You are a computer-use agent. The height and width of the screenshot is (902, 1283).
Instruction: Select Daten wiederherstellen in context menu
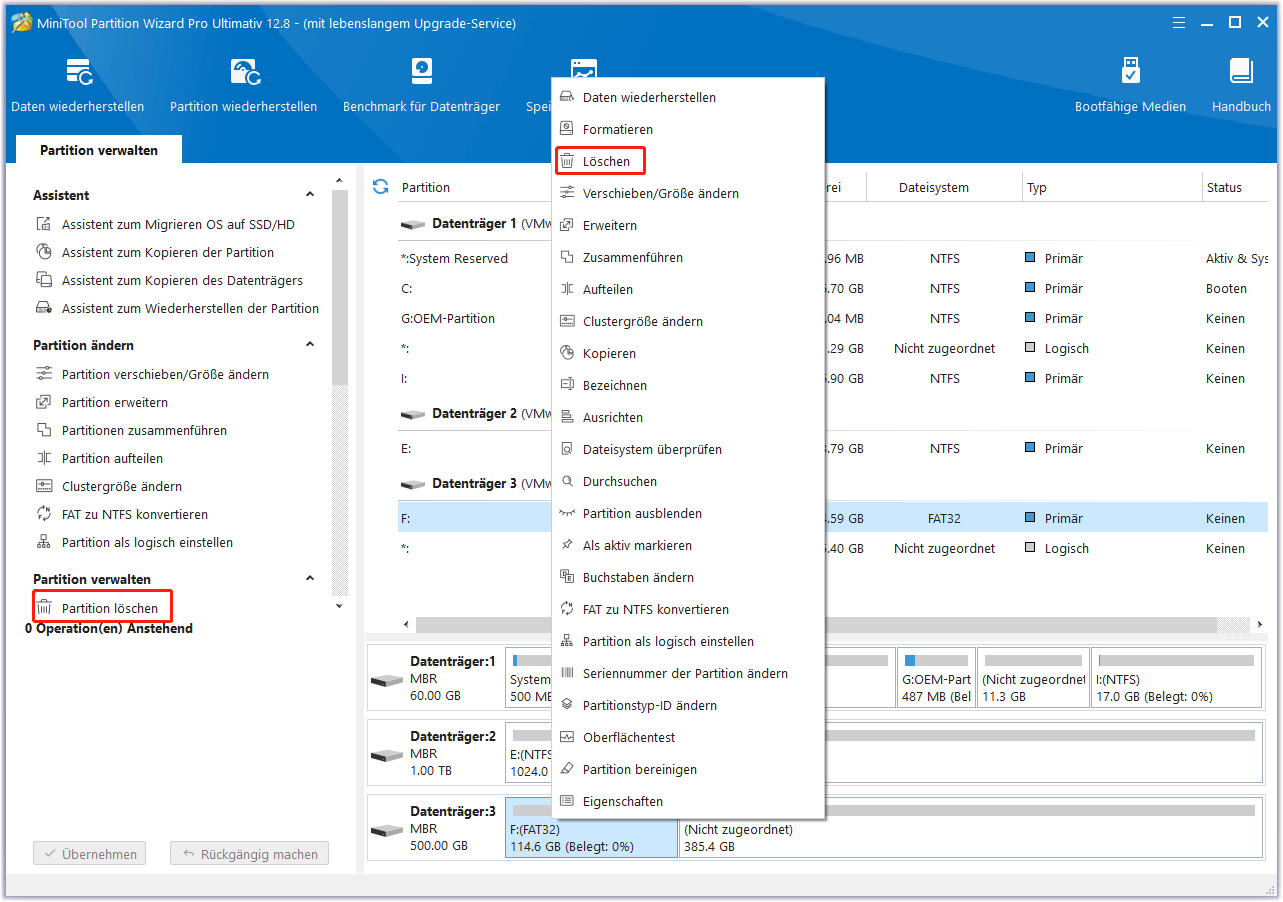(x=688, y=98)
